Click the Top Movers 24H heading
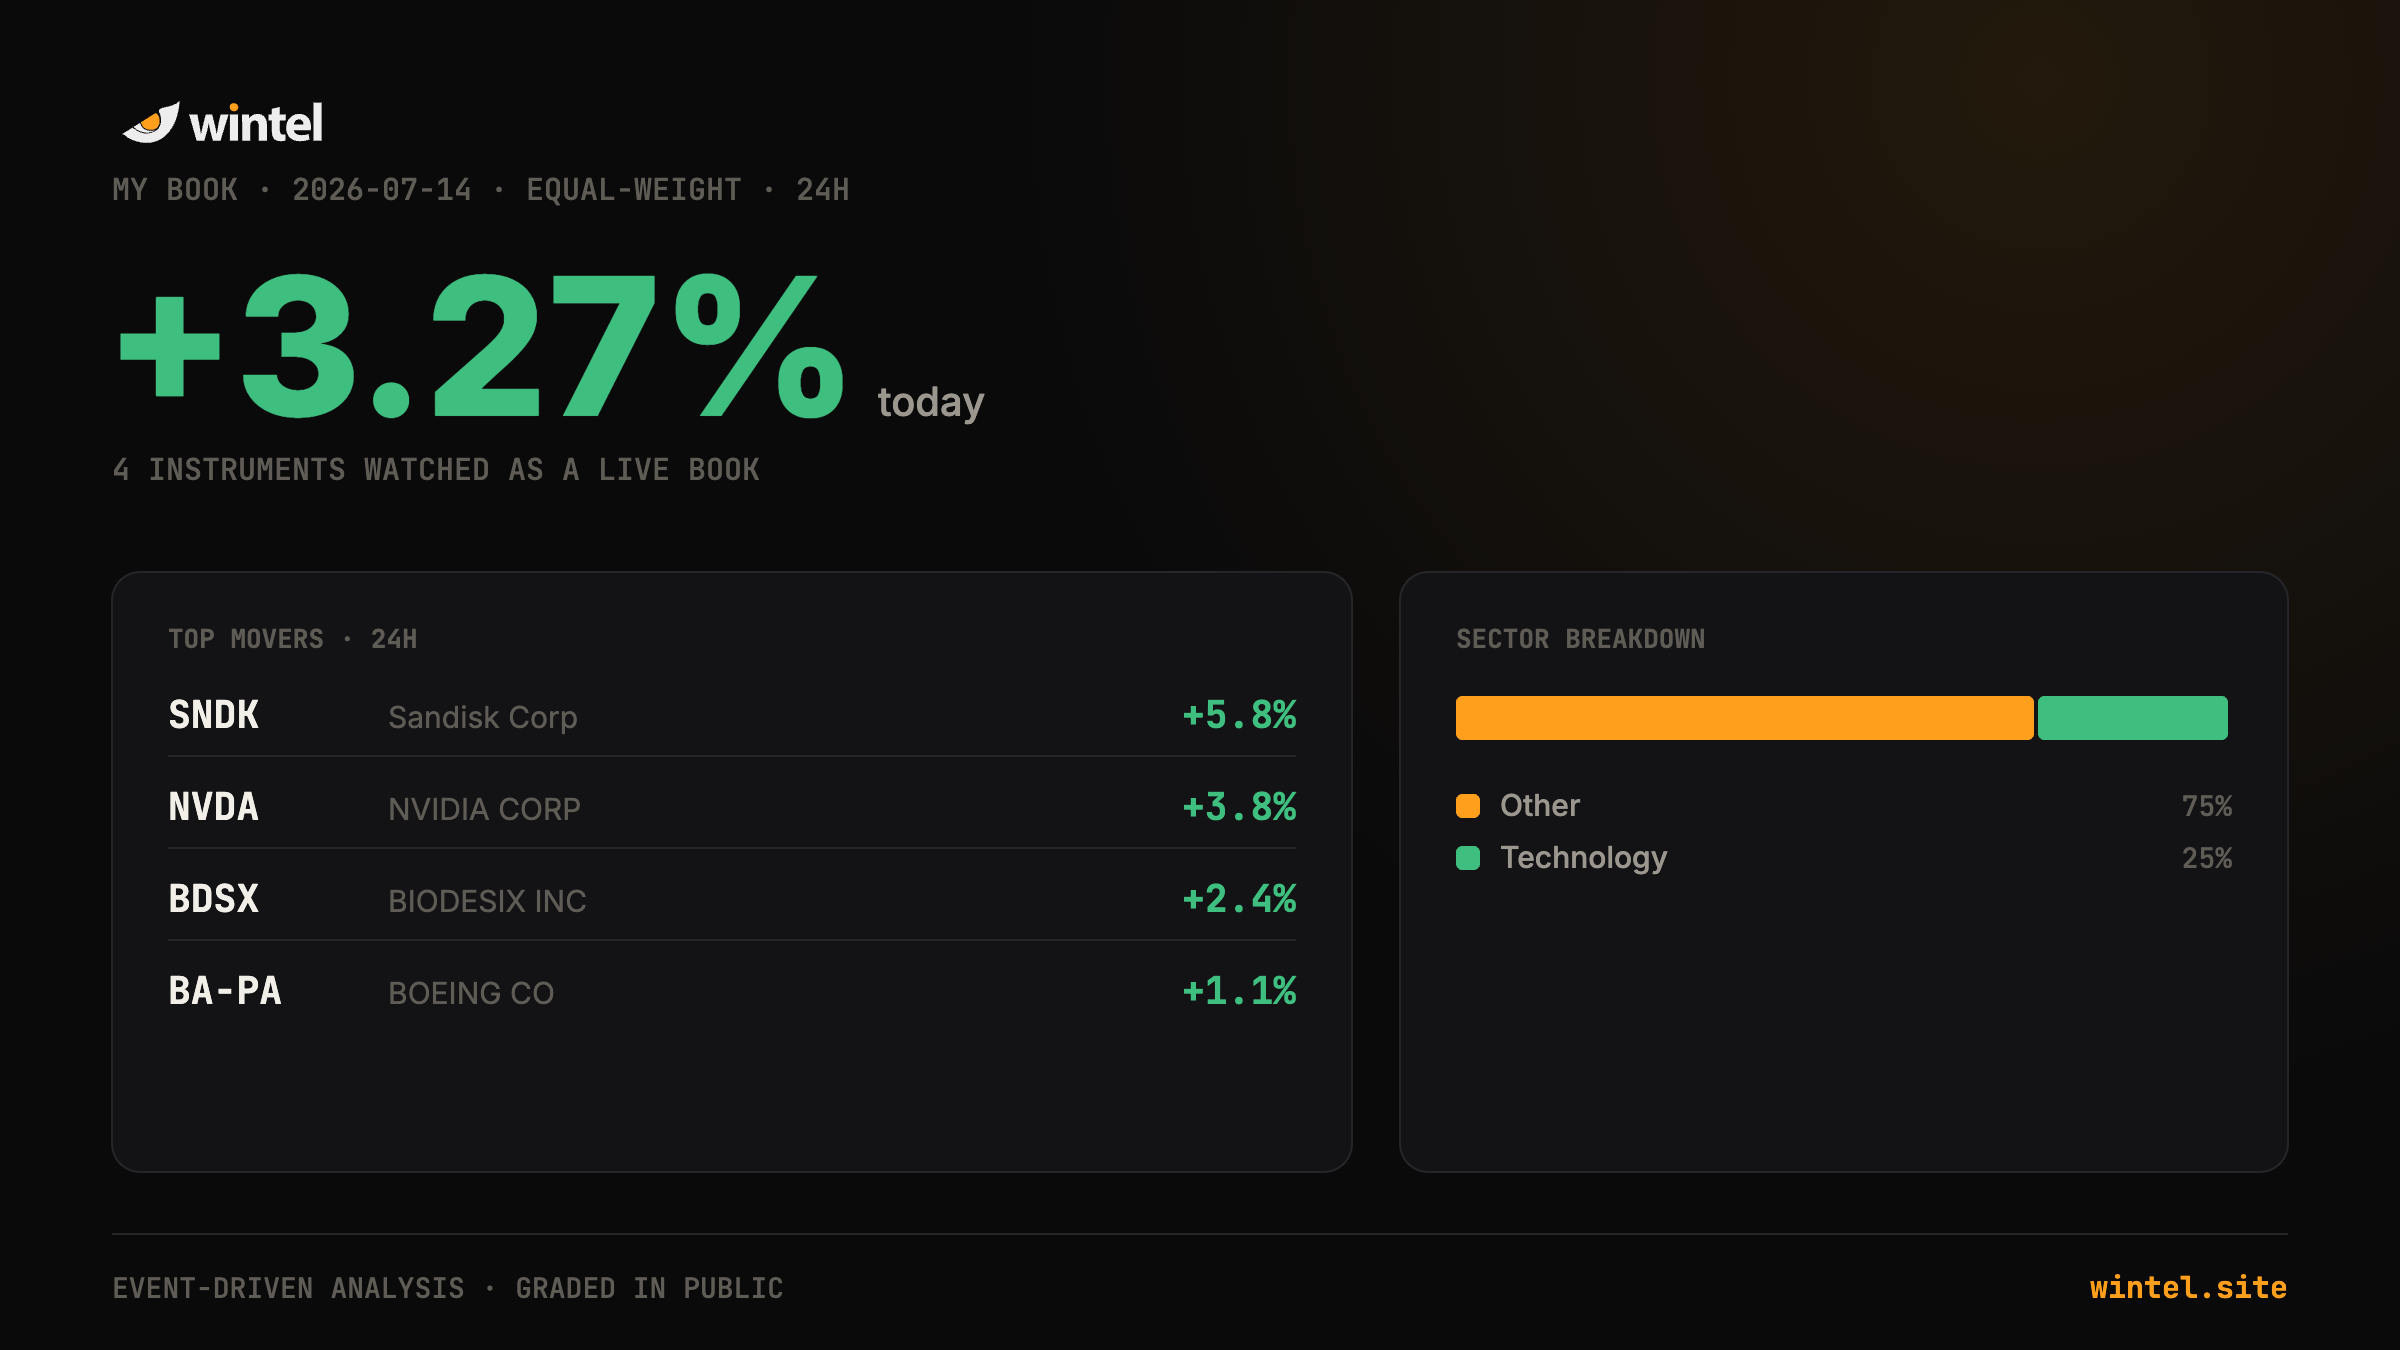Viewport: 2400px width, 1350px height. [x=293, y=639]
